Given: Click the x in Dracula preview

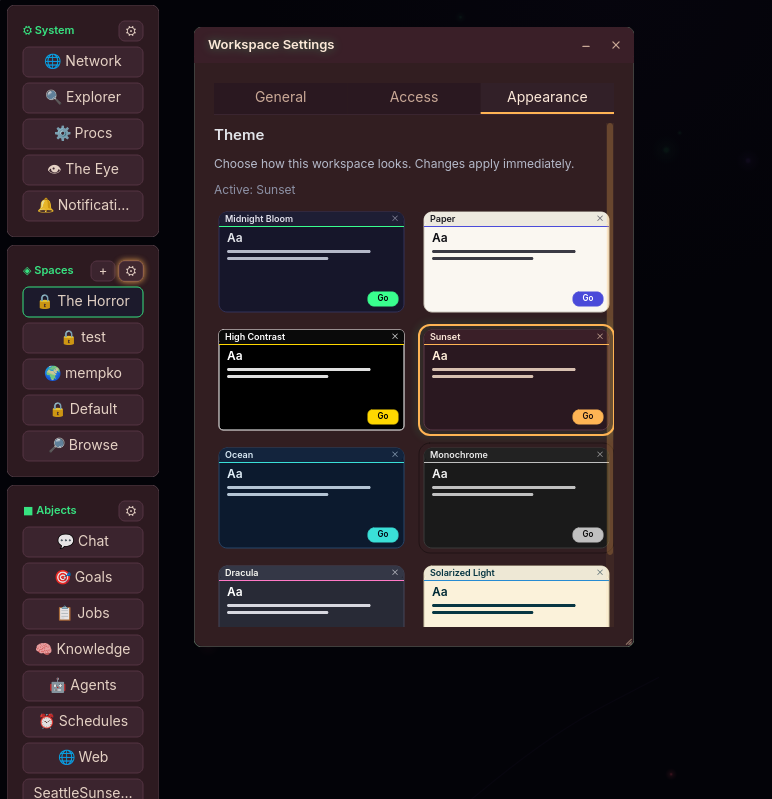Looking at the screenshot, I should 395,573.
